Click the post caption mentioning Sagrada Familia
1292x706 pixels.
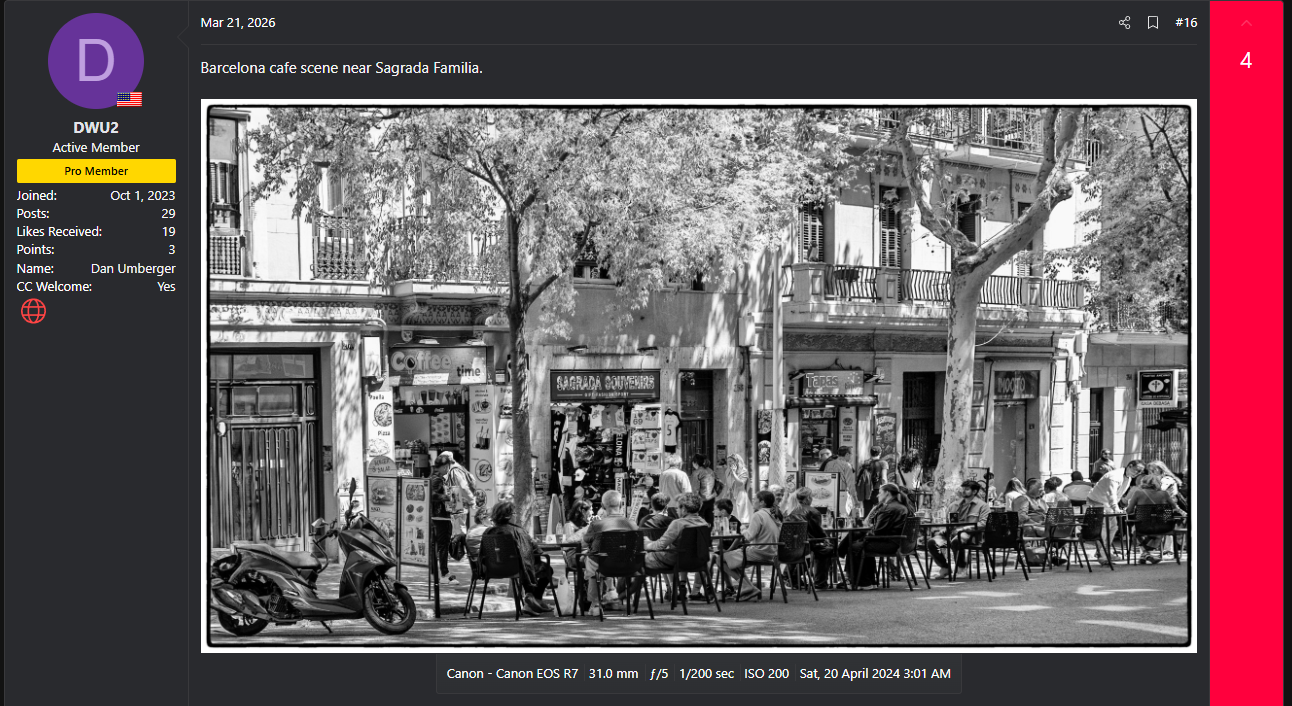coord(341,68)
